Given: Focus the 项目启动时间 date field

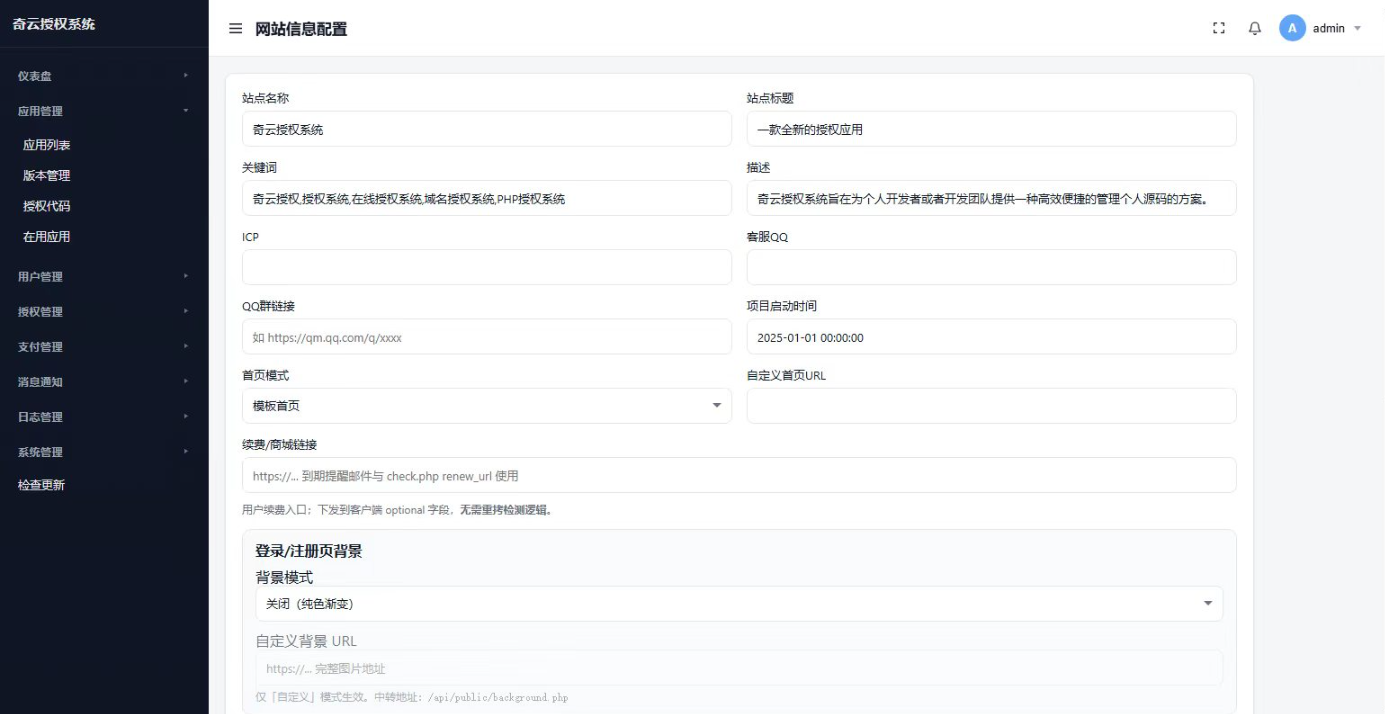Looking at the screenshot, I should click(991, 337).
